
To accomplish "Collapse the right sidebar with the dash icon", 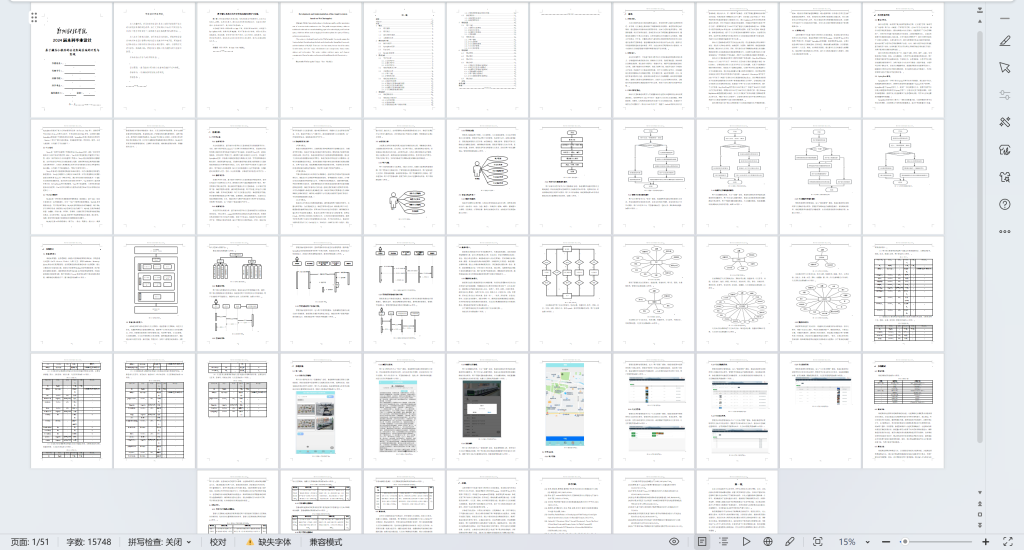I will pyautogui.click(x=1005, y=18).
